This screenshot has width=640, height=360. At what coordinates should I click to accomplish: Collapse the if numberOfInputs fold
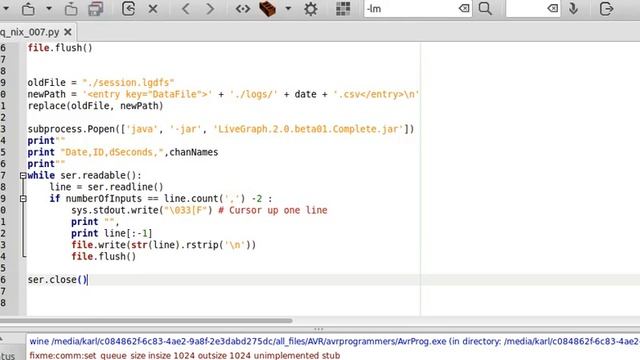coord(23,199)
